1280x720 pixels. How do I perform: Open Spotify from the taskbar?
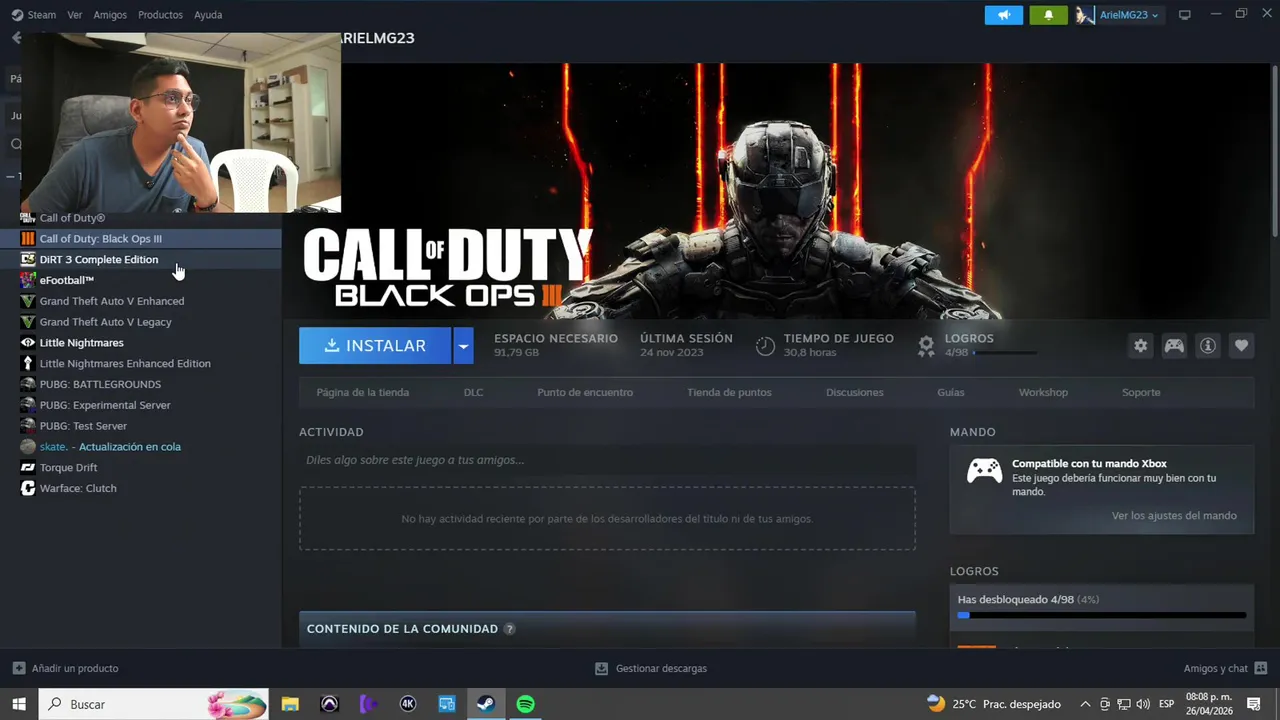click(x=525, y=704)
